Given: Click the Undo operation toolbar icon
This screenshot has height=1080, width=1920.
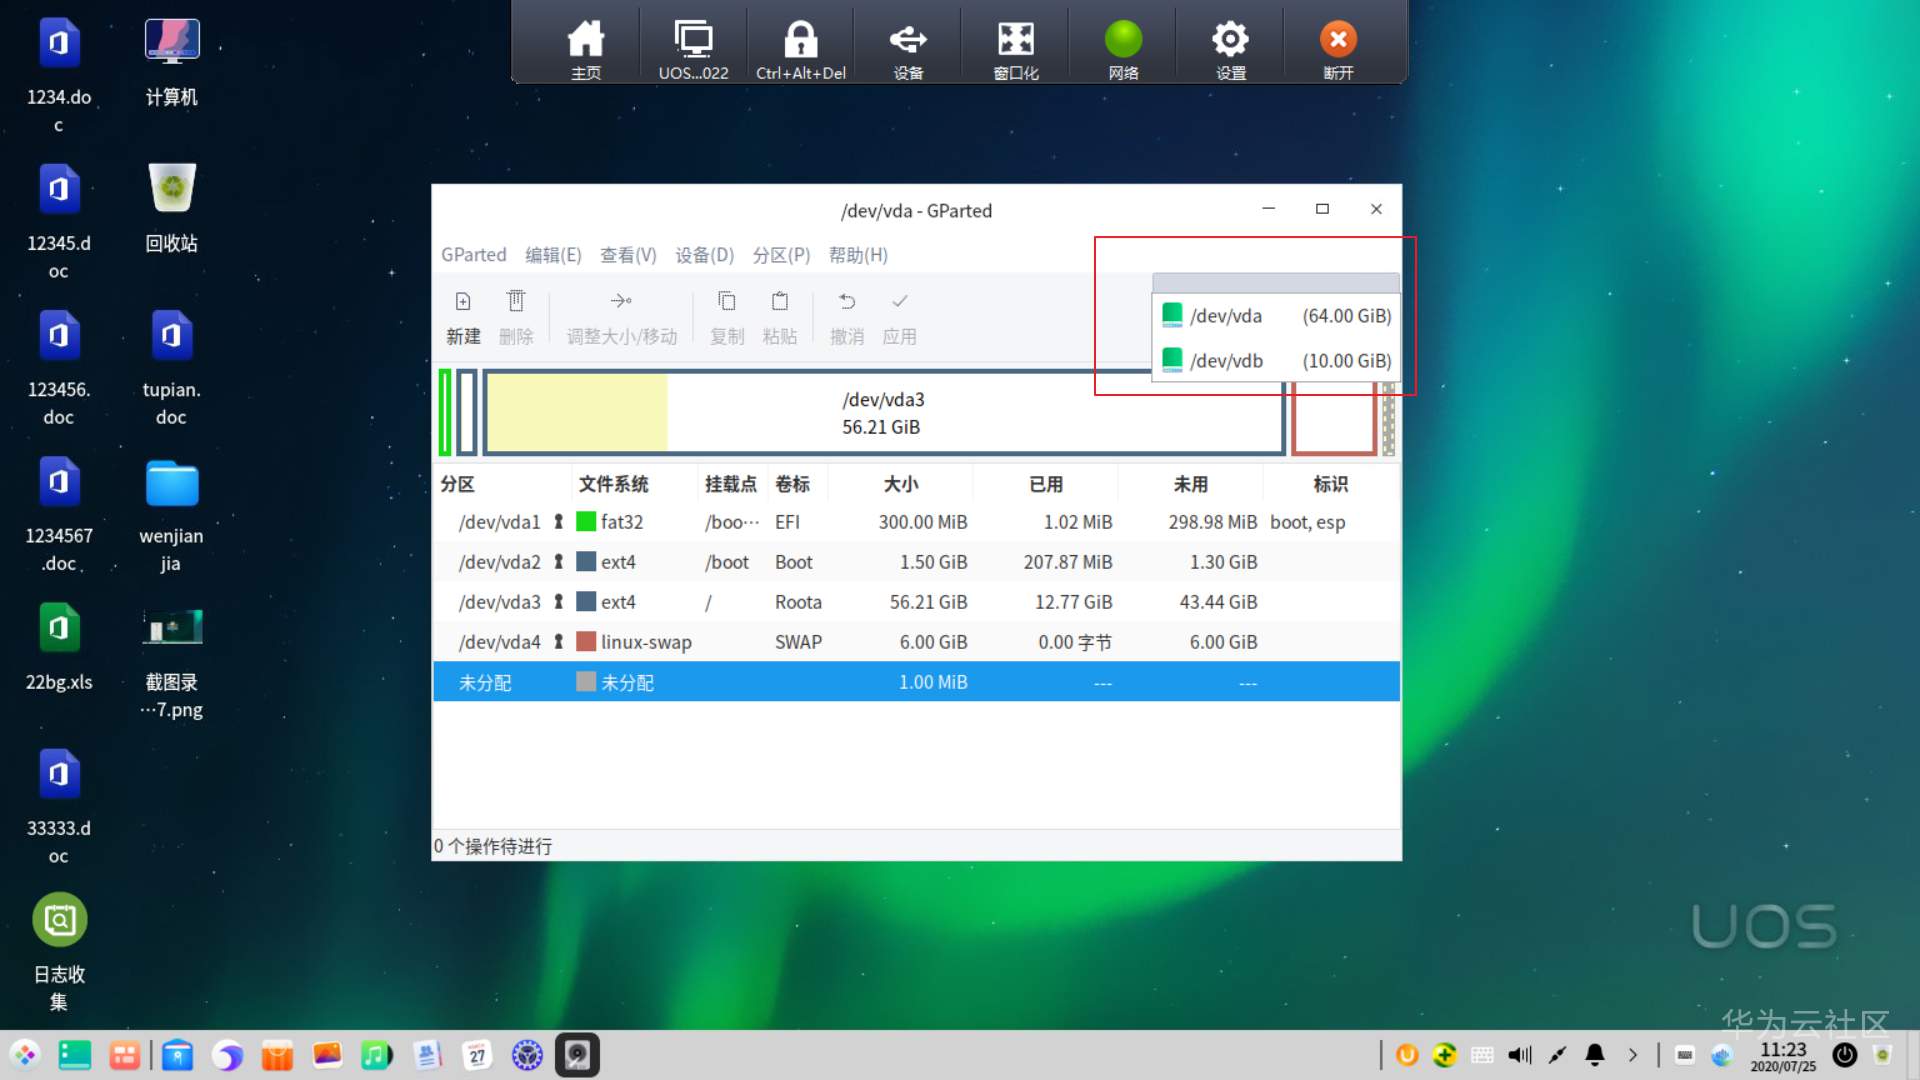Looking at the screenshot, I should [x=847, y=302].
